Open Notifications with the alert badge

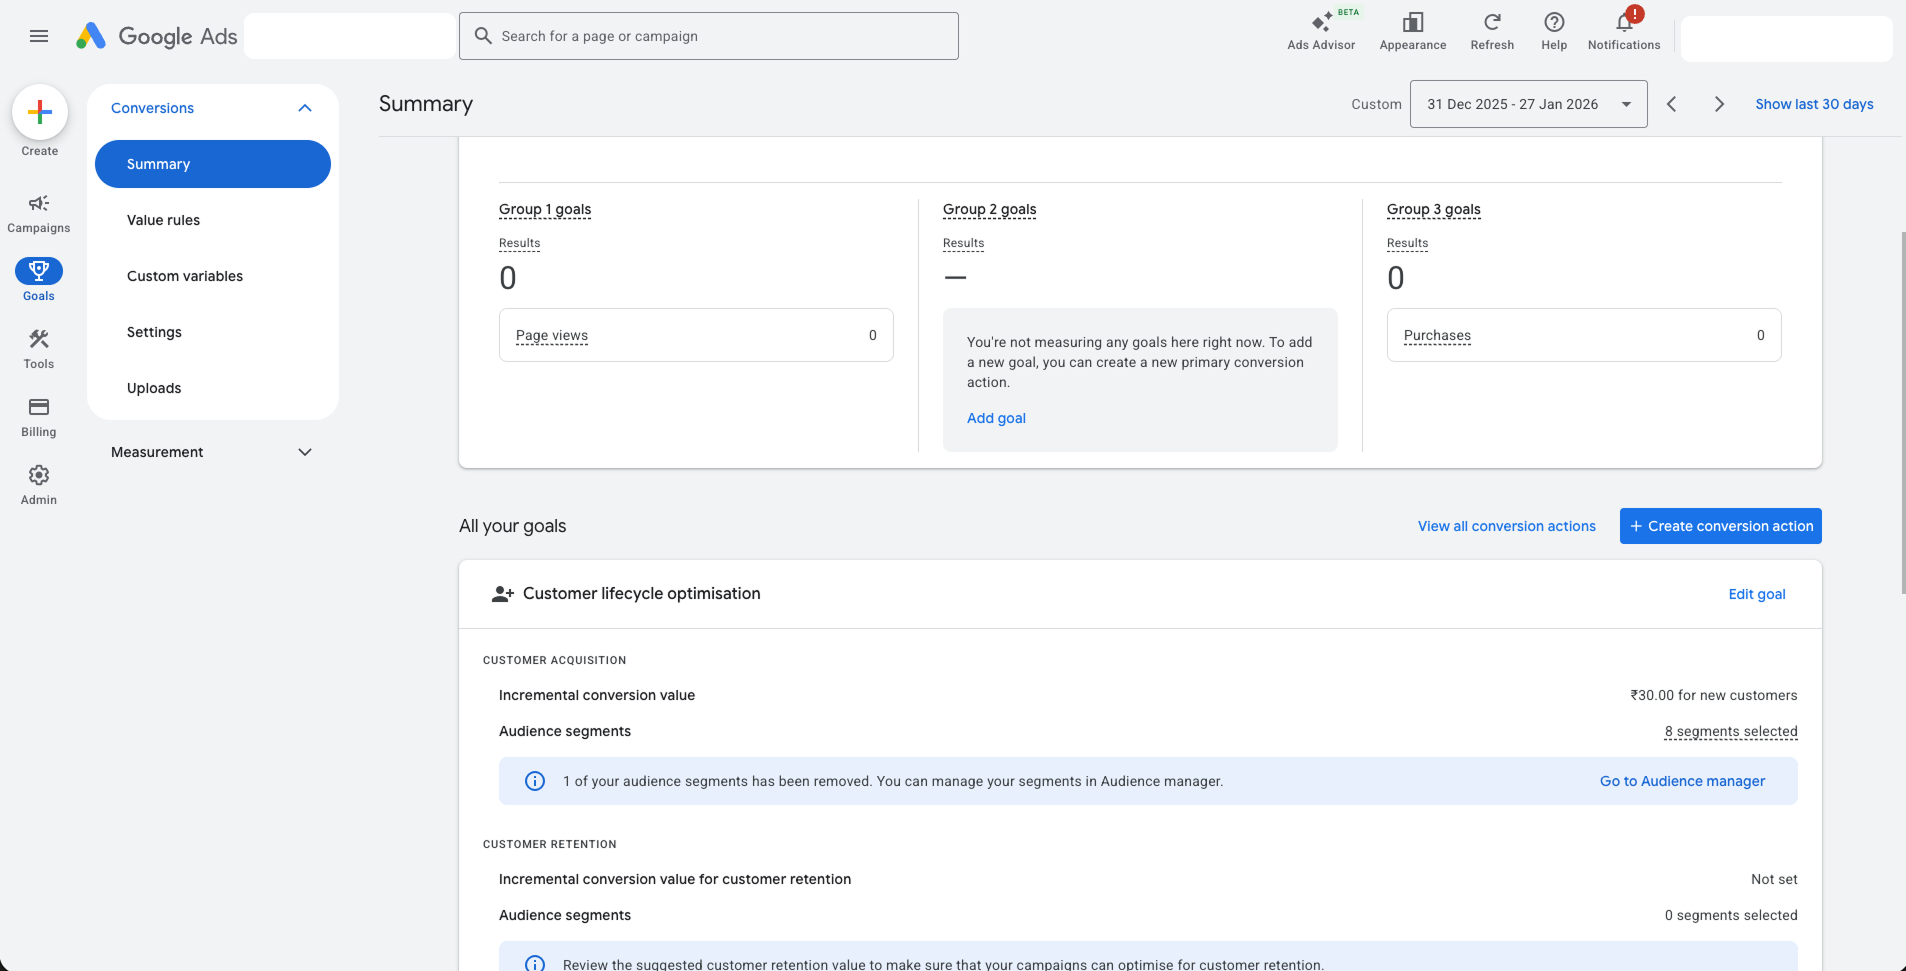pos(1622,22)
